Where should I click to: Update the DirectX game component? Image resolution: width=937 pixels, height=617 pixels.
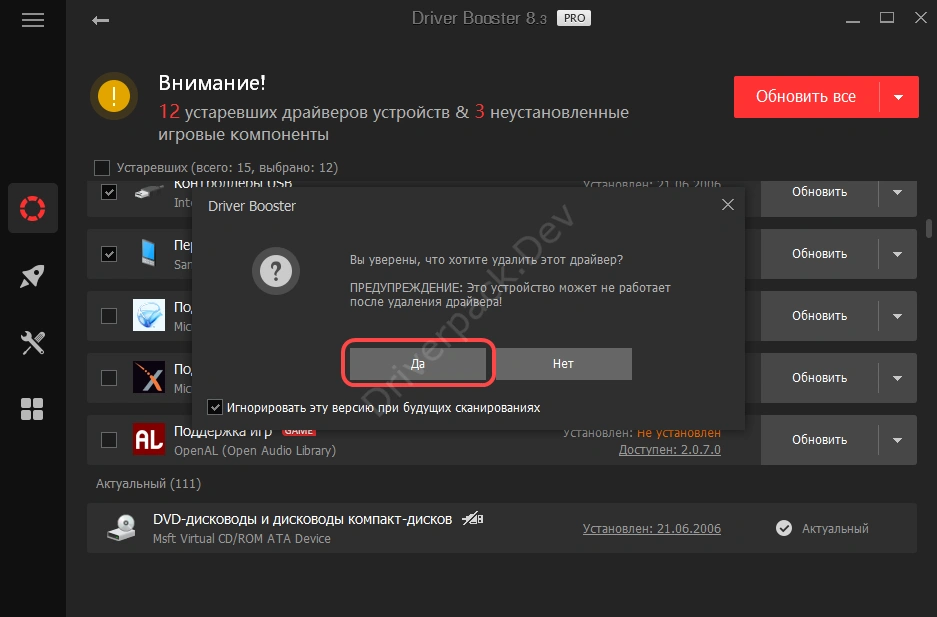pos(819,316)
